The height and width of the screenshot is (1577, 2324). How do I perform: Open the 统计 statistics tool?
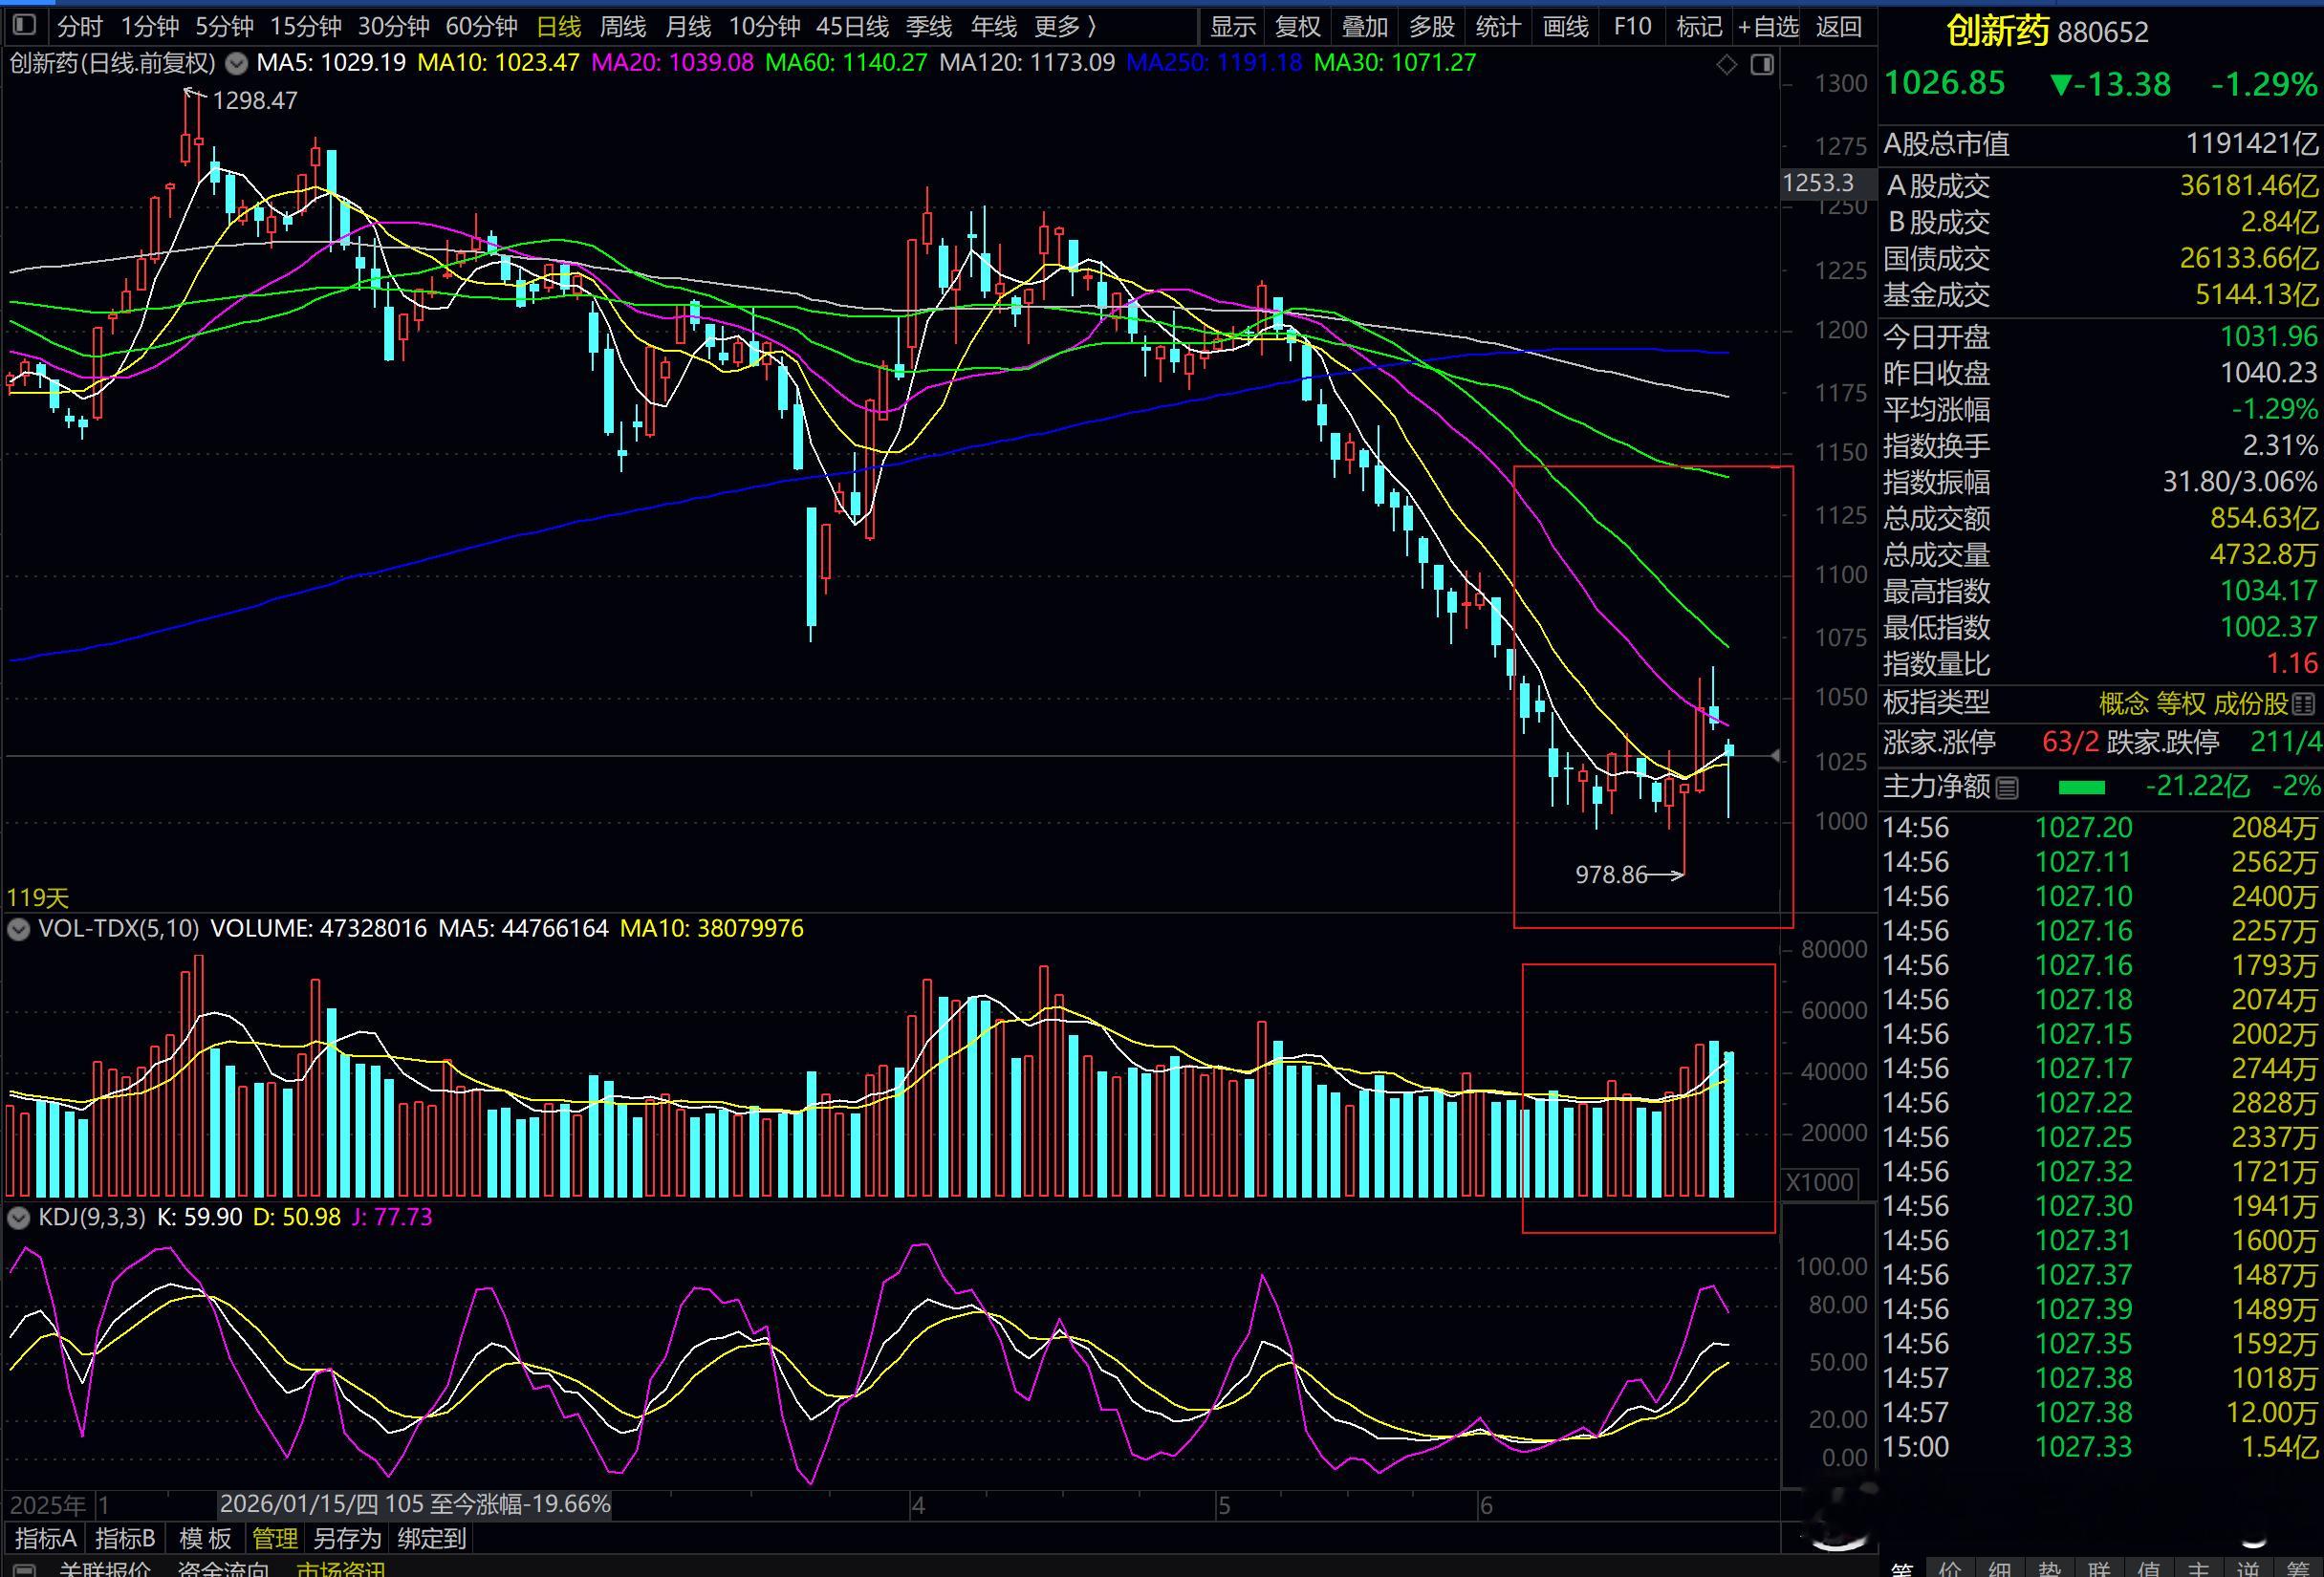point(1498,26)
